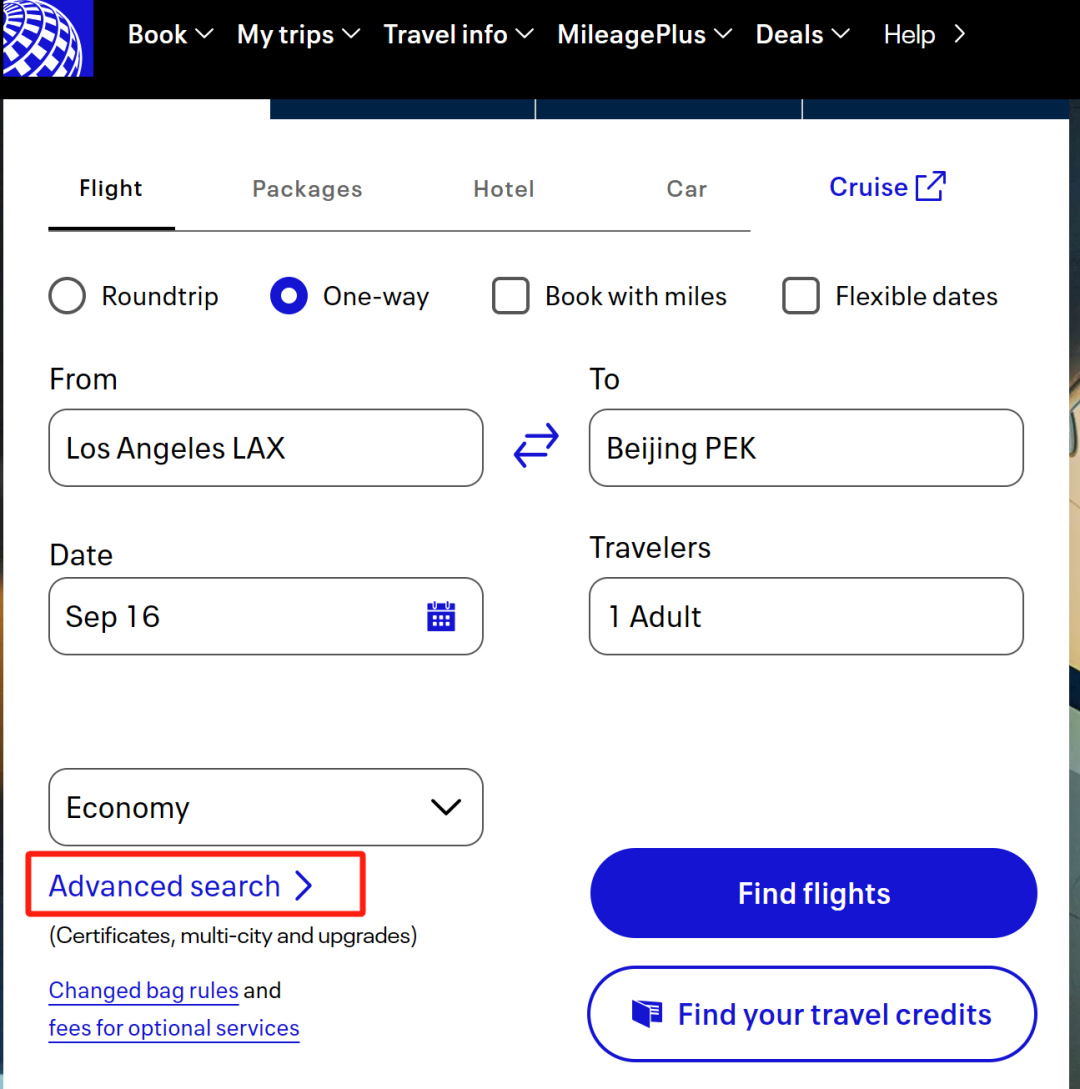Open the Travelers selector
This screenshot has height=1089, width=1080.
coord(805,616)
